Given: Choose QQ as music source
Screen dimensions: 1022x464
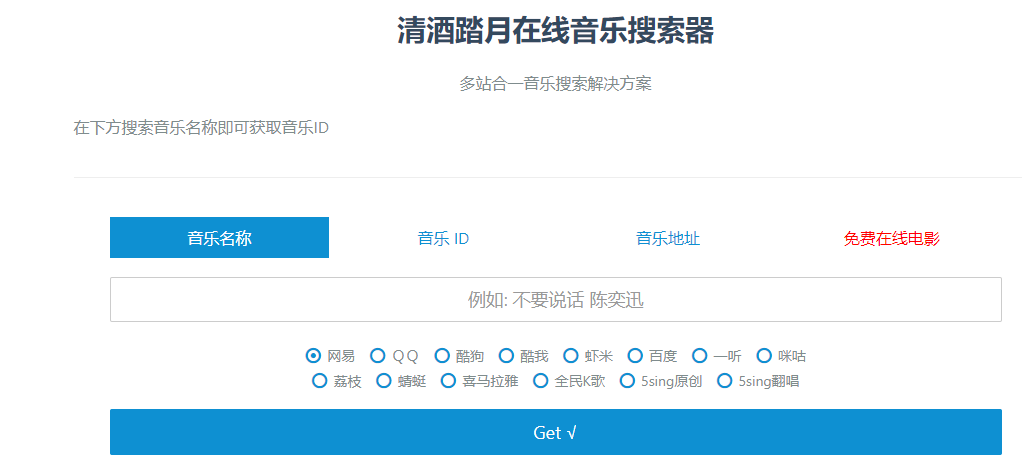Looking at the screenshot, I should (378, 355).
